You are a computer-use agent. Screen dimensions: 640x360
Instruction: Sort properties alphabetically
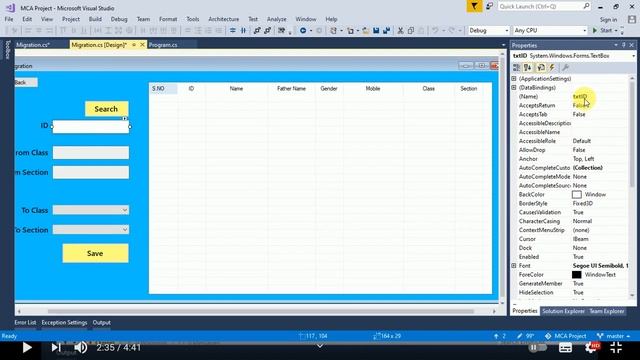528,68
